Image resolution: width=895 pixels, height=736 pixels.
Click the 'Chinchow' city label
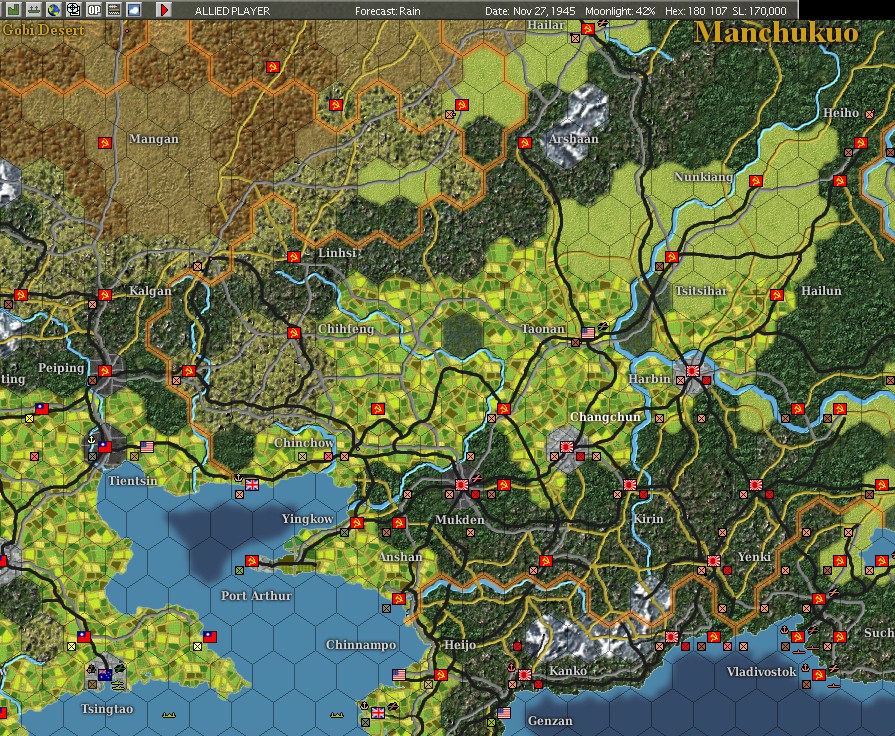304,443
